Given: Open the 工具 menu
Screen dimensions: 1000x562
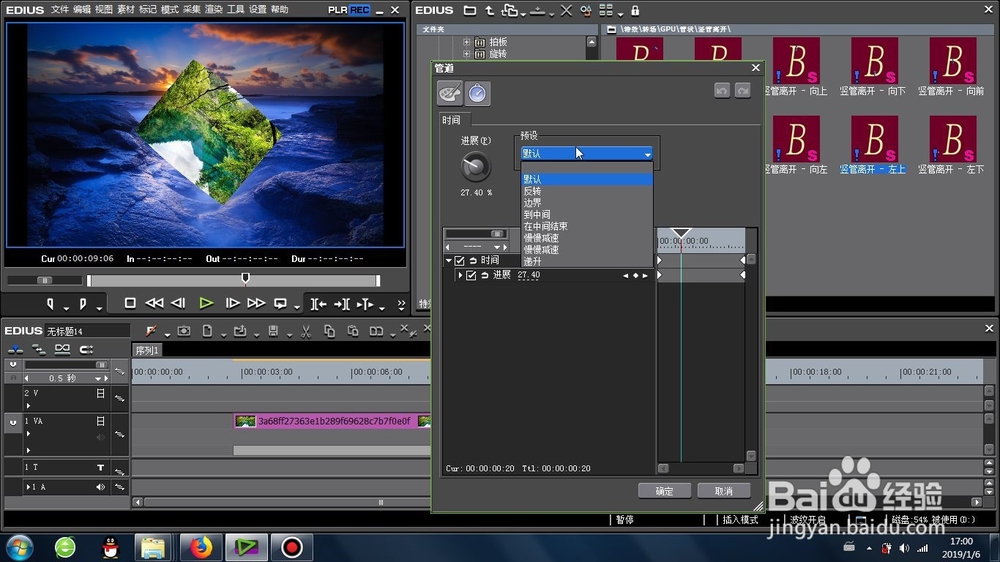Looking at the screenshot, I should click(235, 10).
